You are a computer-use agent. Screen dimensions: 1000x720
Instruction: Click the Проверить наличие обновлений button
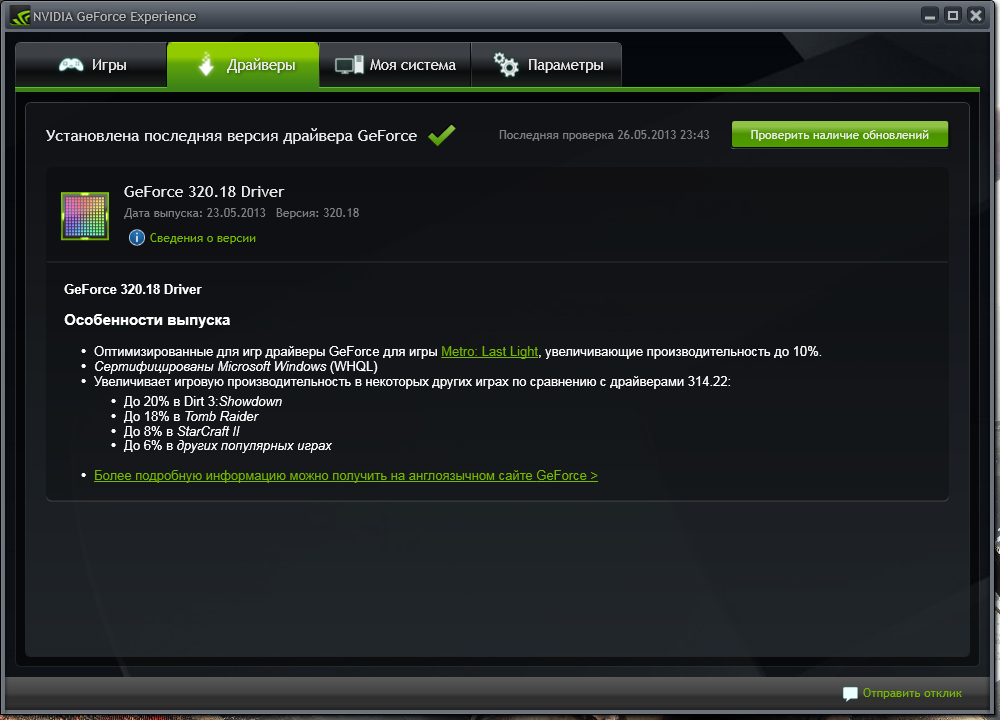tap(839, 135)
